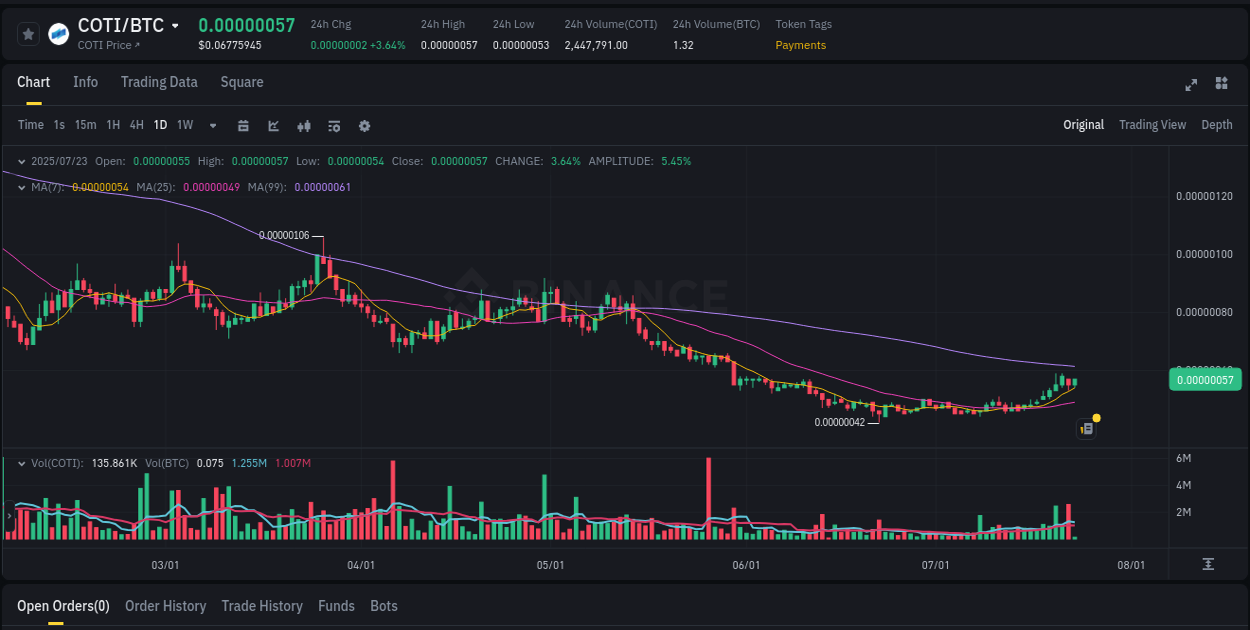The width and height of the screenshot is (1250, 630).
Task: Toggle COTI/BTC favorite star
Action: [x=28, y=33]
